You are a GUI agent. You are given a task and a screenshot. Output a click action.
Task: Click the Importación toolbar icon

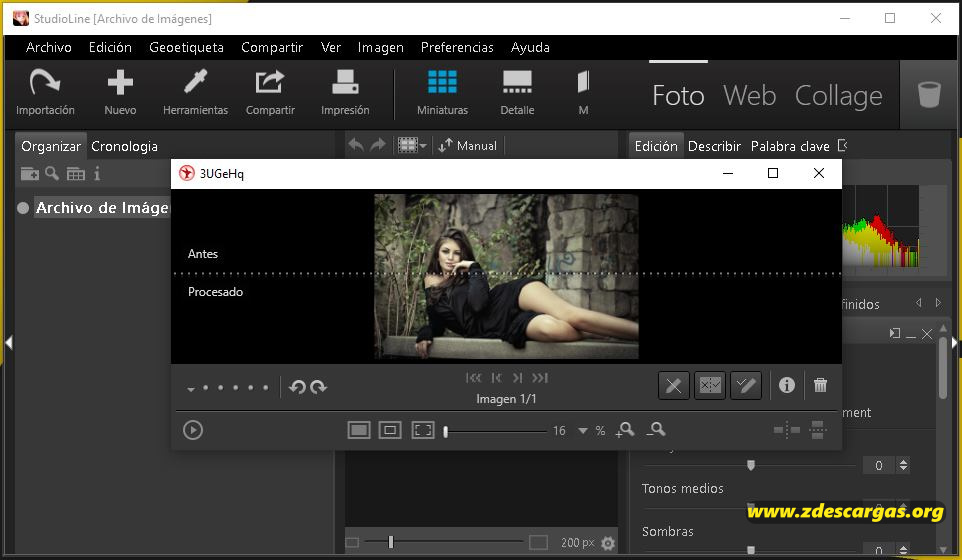point(45,82)
